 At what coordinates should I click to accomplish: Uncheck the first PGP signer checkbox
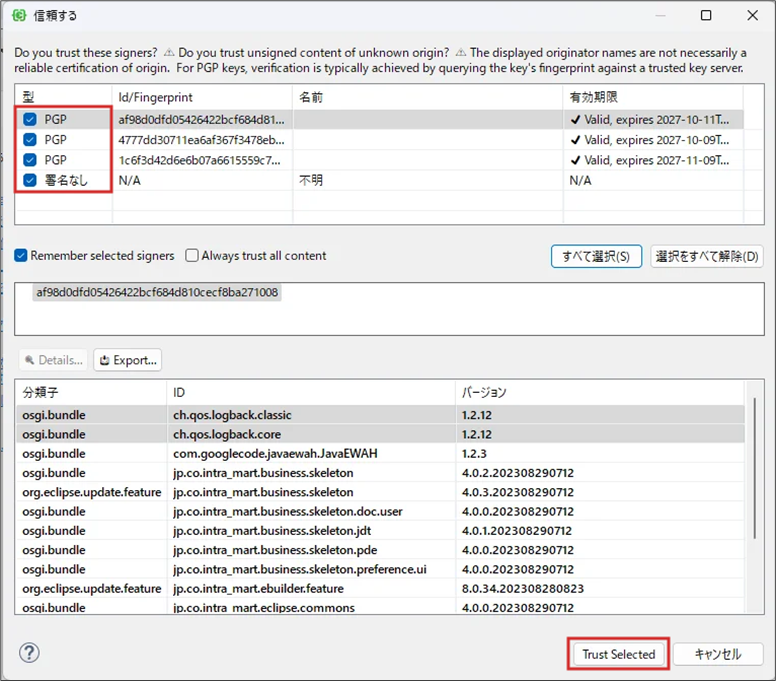point(30,119)
